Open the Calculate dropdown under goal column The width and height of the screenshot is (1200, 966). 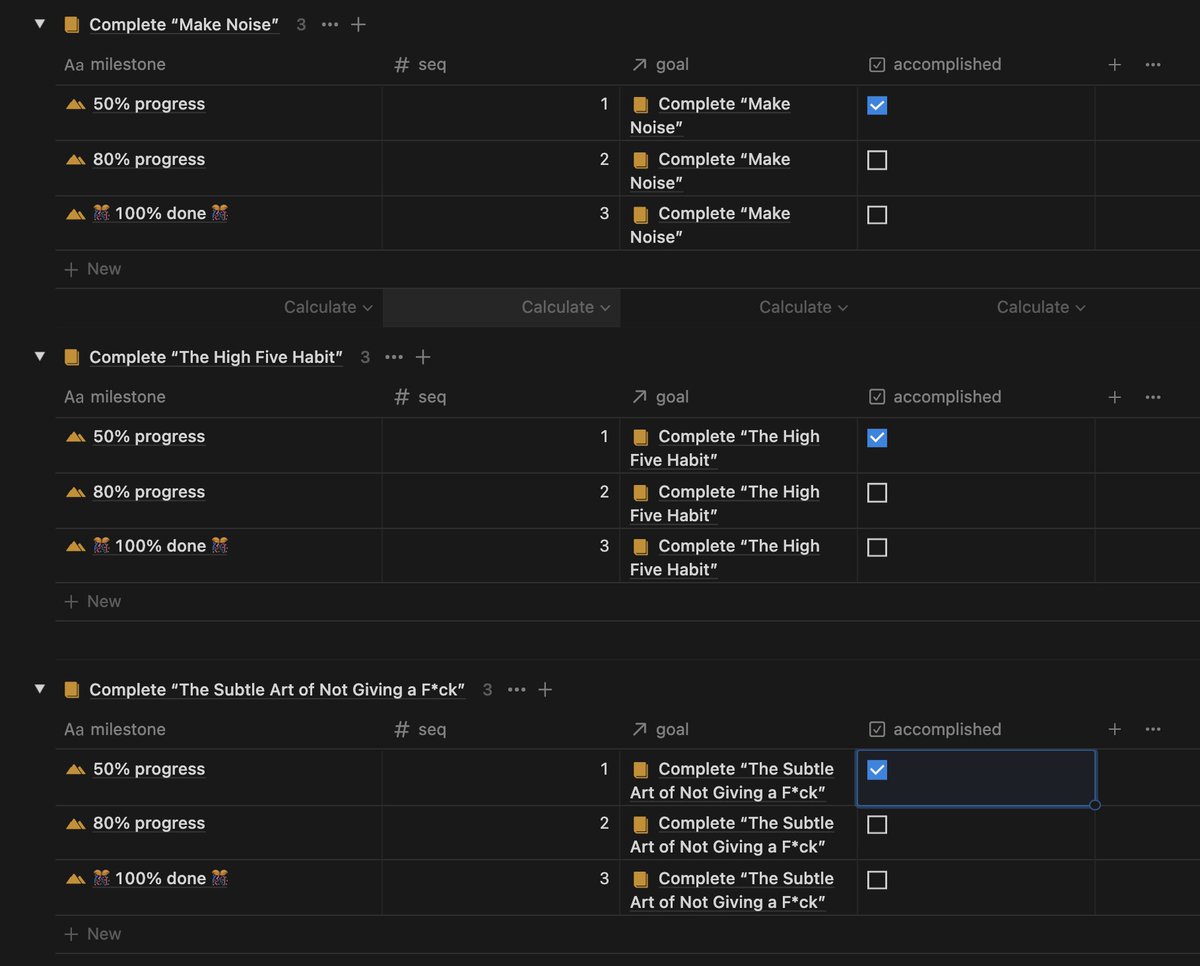[803, 307]
